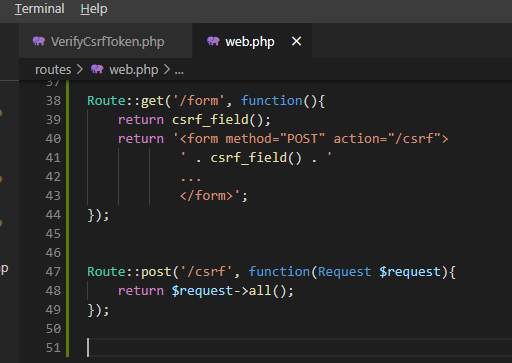Click Route::post on line 47

tap(129, 272)
